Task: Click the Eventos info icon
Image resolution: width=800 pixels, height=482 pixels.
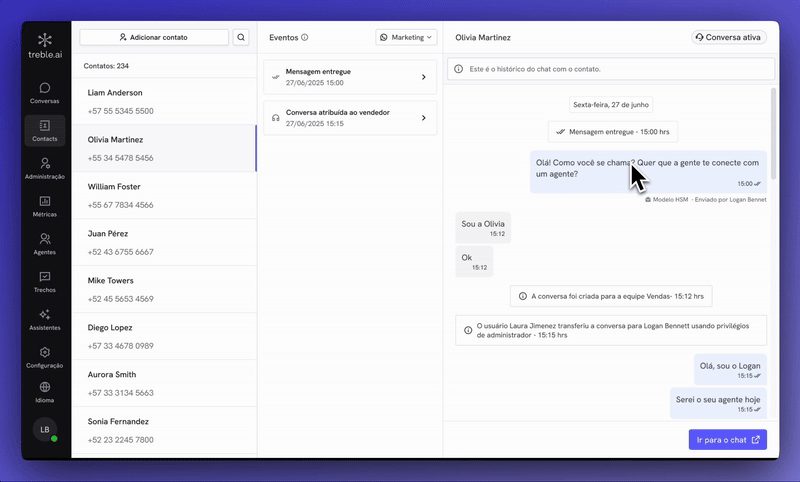Action: click(x=305, y=37)
